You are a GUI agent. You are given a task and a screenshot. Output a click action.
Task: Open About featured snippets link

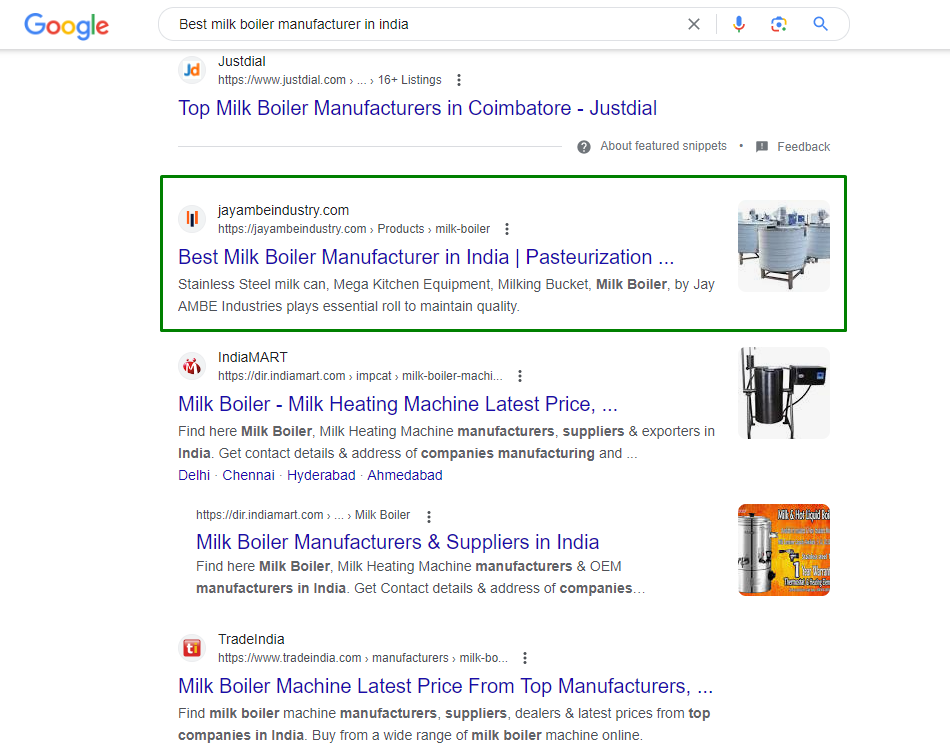663,146
